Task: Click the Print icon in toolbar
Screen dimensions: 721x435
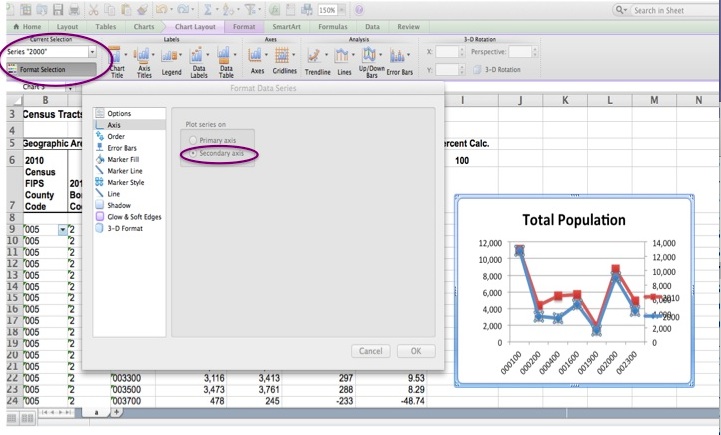Action: (74, 9)
